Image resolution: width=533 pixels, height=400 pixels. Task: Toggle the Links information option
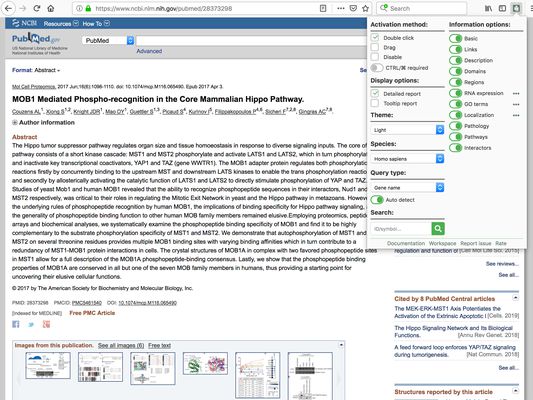pos(455,49)
